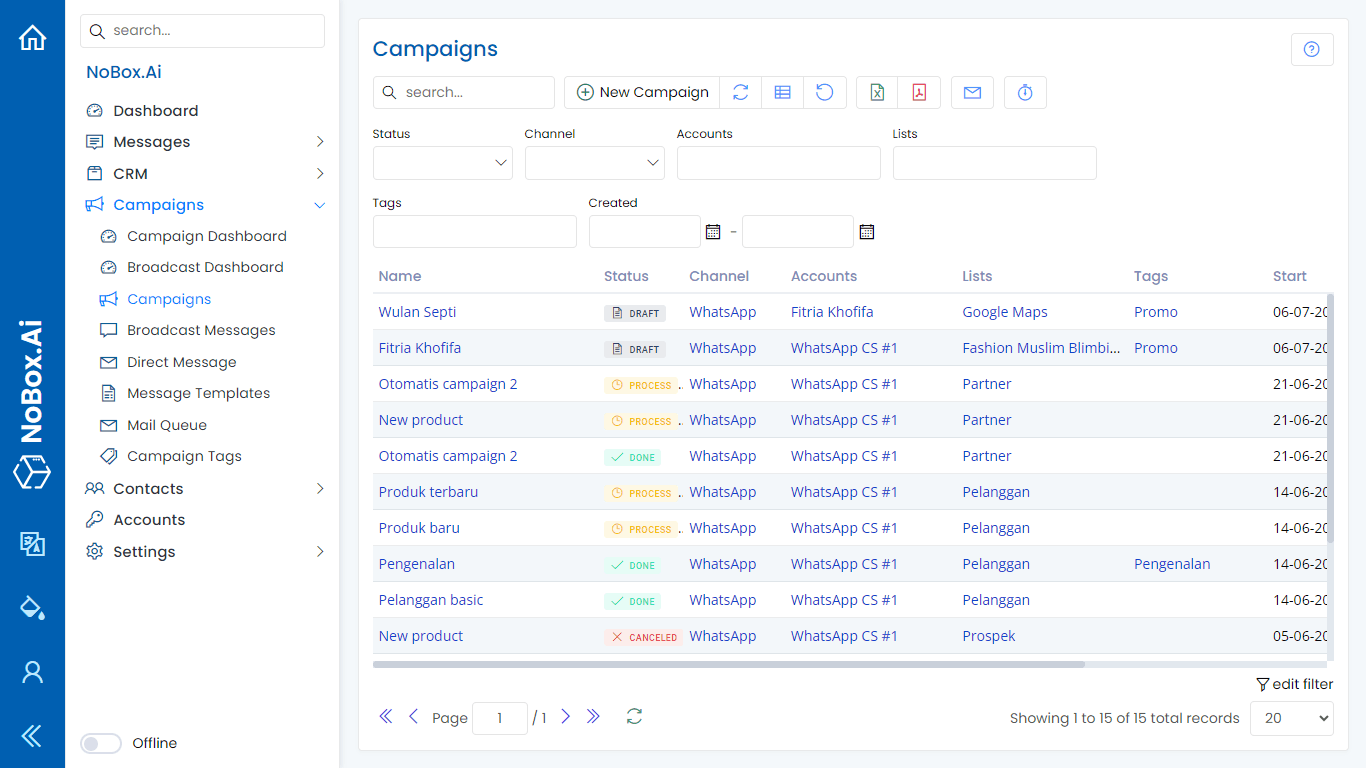Image resolution: width=1366 pixels, height=768 pixels.
Task: Expand the Contacts section
Action: pyautogui.click(x=146, y=488)
